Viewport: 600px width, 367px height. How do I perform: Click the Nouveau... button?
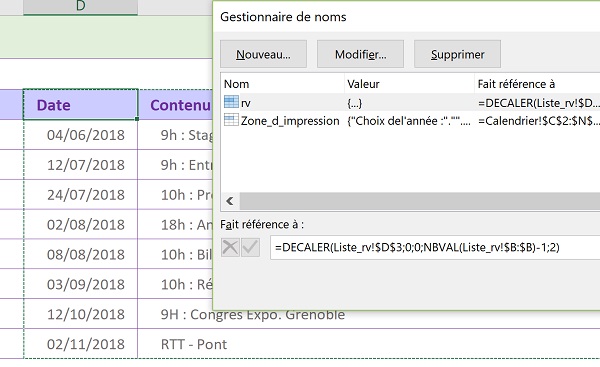(x=263, y=54)
